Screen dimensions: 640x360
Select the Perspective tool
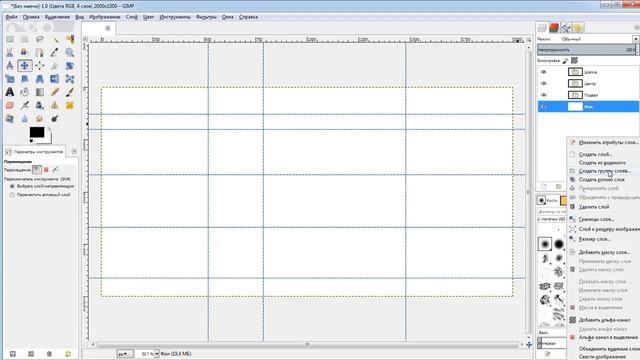(40, 79)
